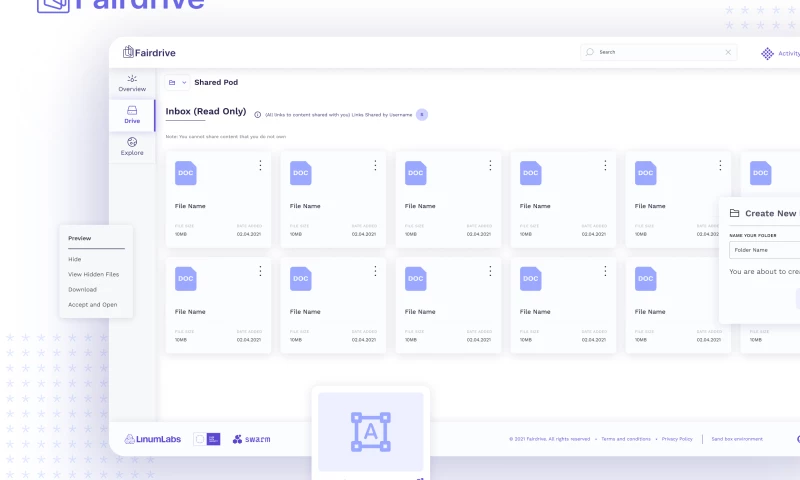Open the Swarm logo link in footer
This screenshot has width=800, height=480.
coord(252,439)
